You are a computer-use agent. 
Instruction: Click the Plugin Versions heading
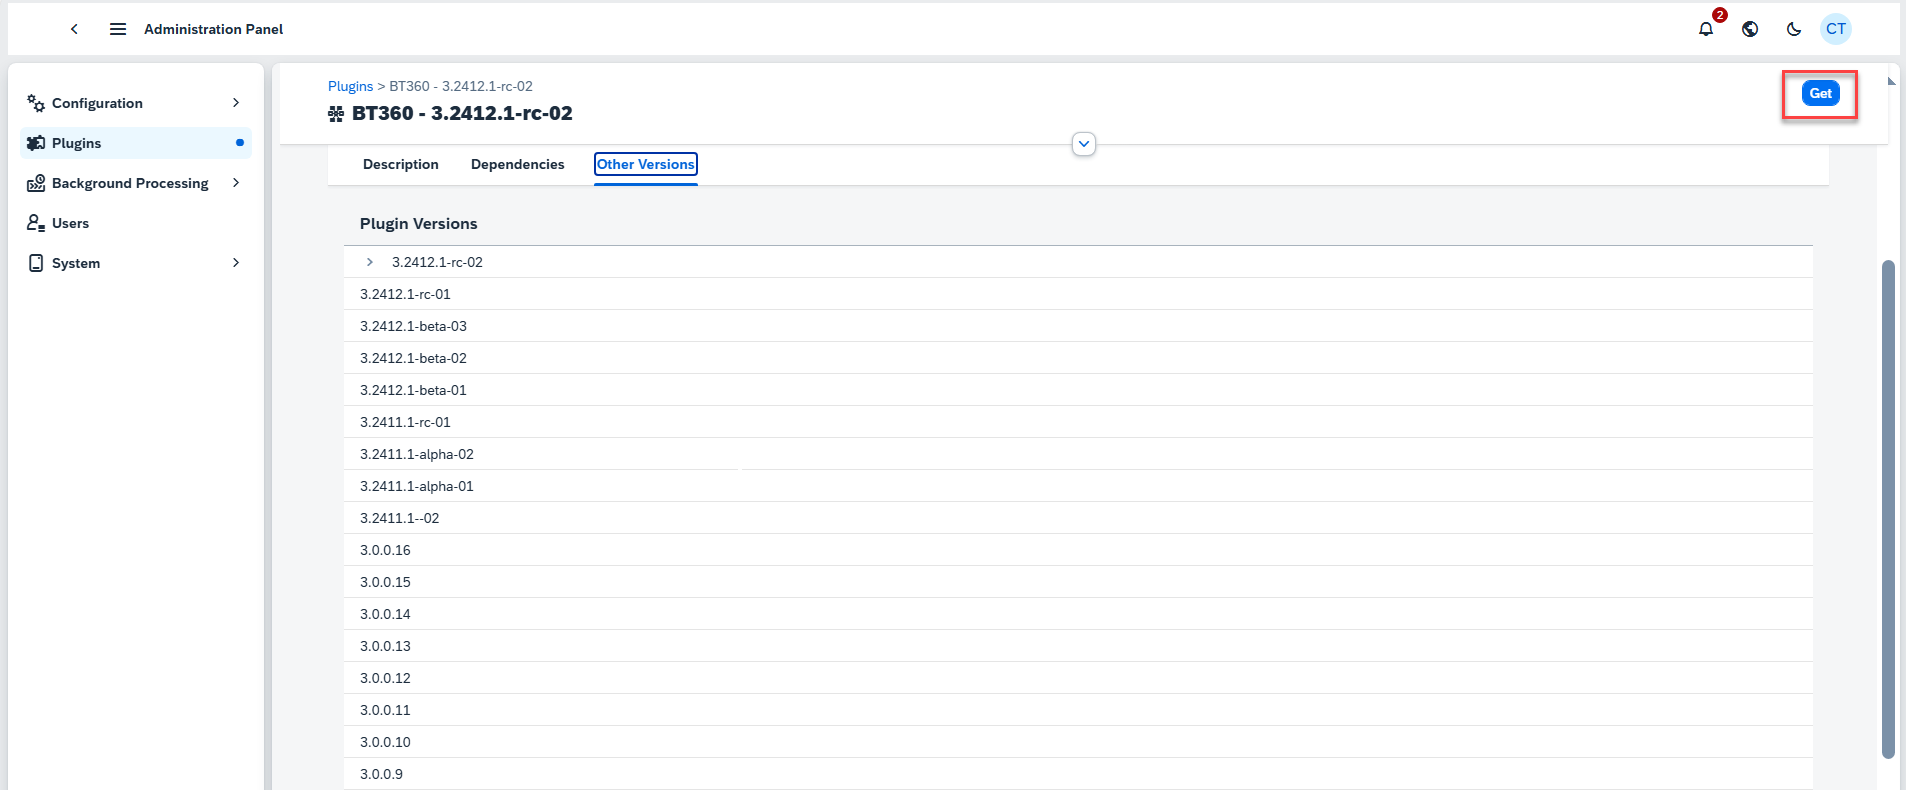[419, 224]
